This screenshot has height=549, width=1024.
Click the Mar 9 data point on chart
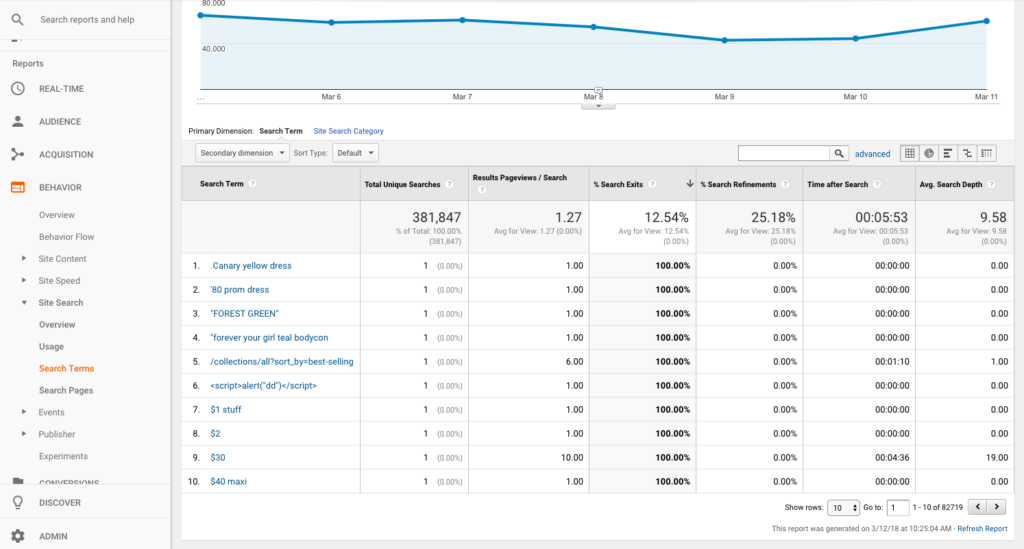724,40
